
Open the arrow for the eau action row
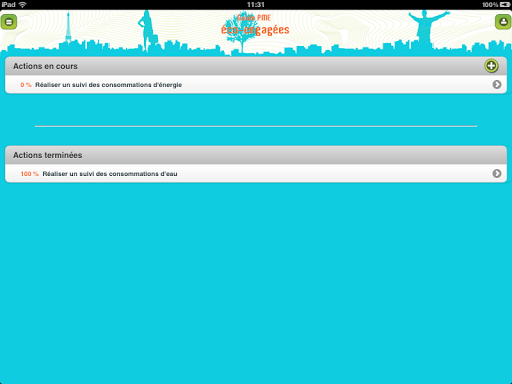(497, 174)
